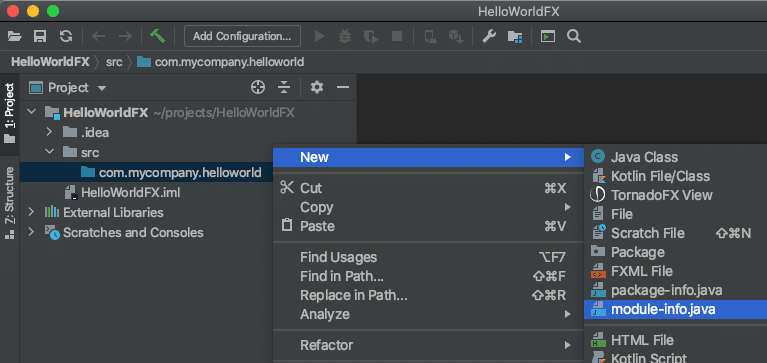
Task: Create new HTML File
Action: pos(676,340)
